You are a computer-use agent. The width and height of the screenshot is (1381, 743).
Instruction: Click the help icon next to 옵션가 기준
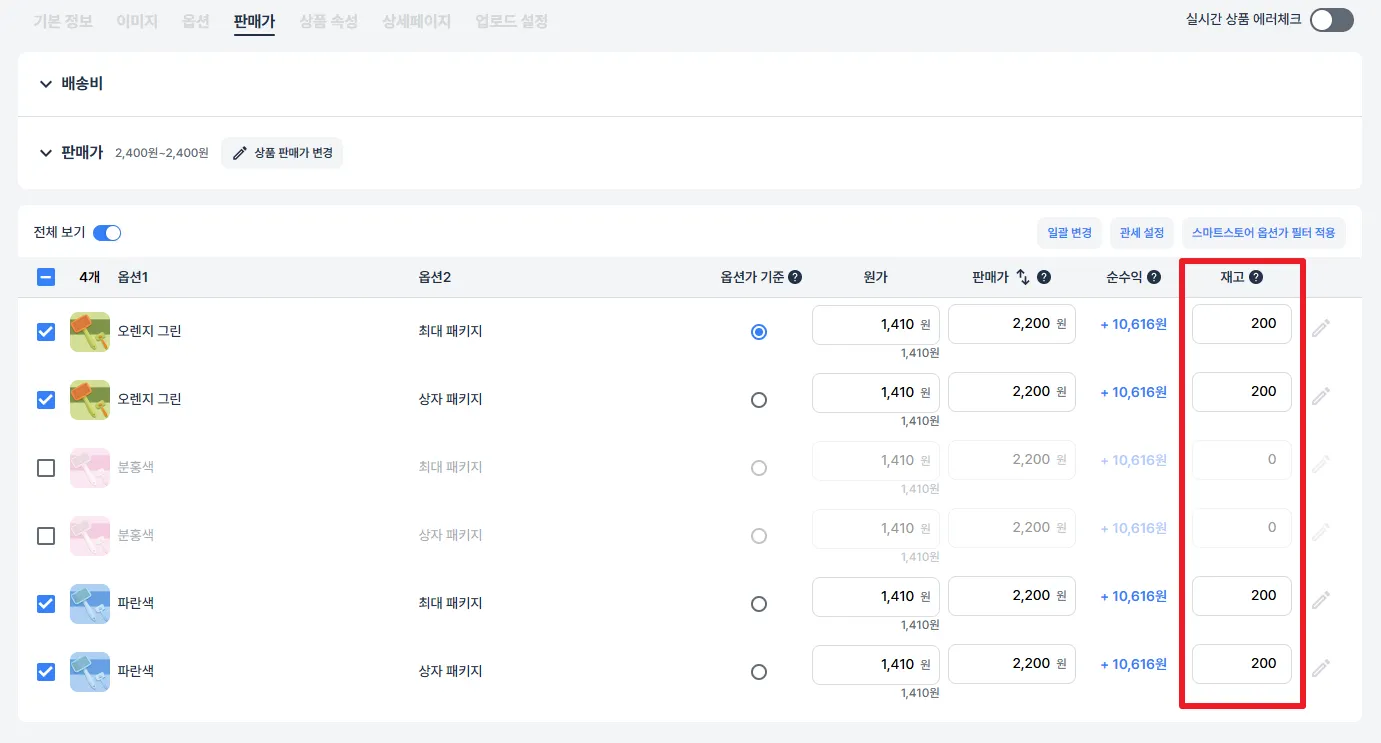pyautogui.click(x=795, y=277)
